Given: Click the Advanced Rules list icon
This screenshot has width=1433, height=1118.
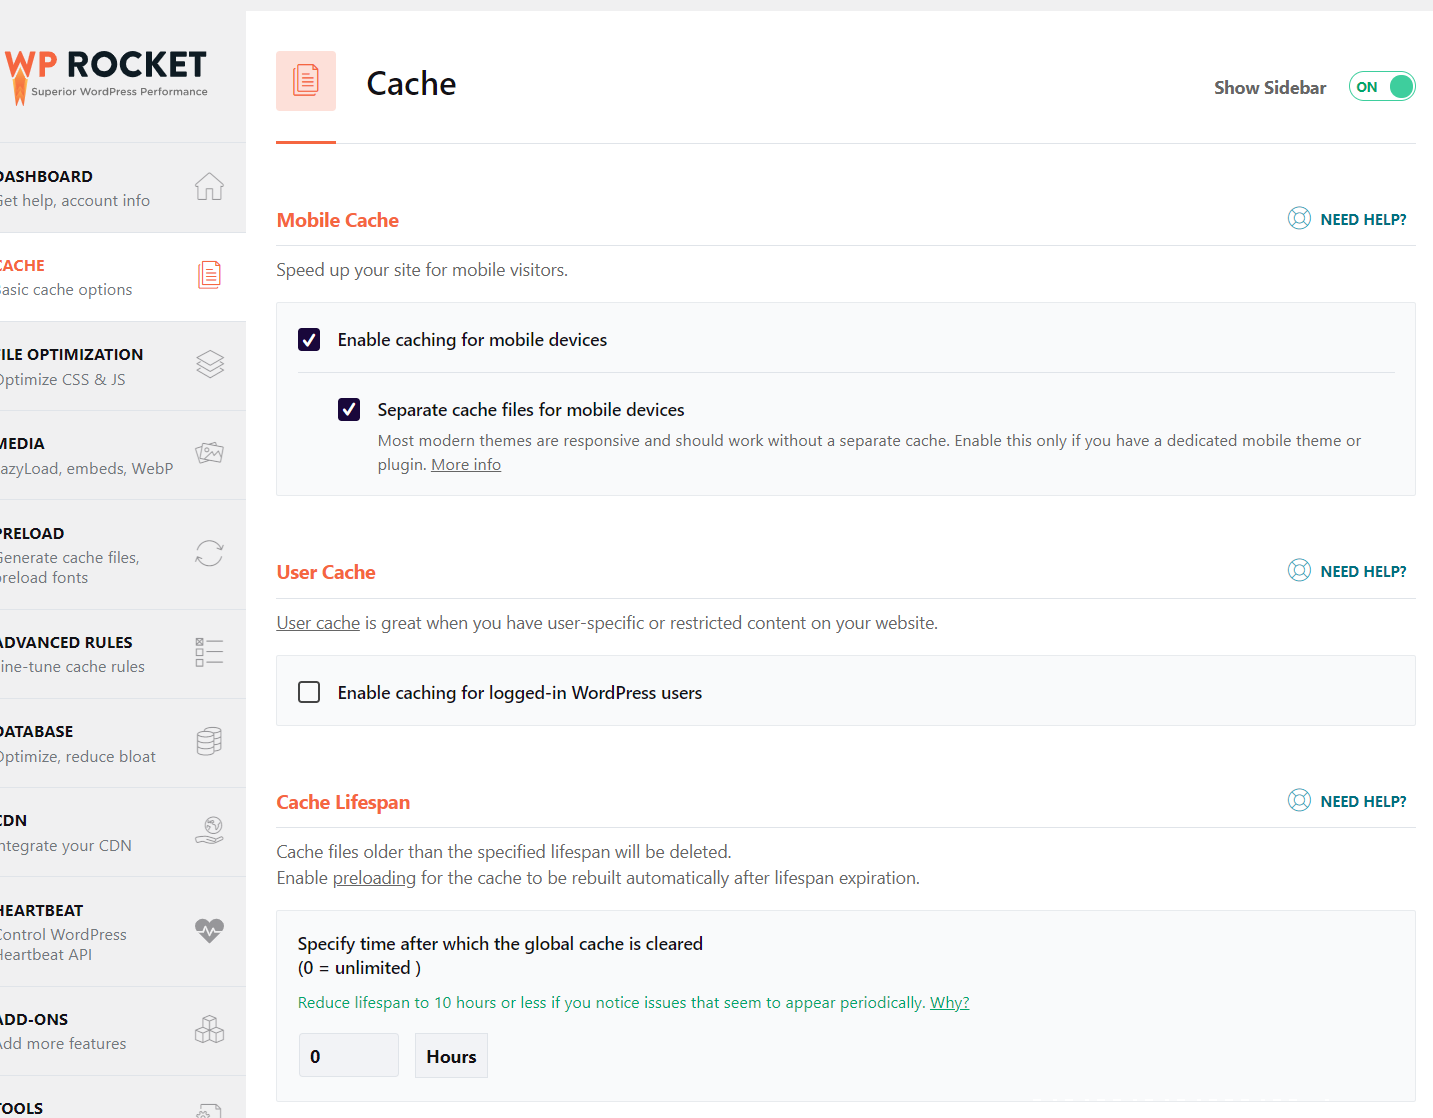Looking at the screenshot, I should click(x=209, y=652).
